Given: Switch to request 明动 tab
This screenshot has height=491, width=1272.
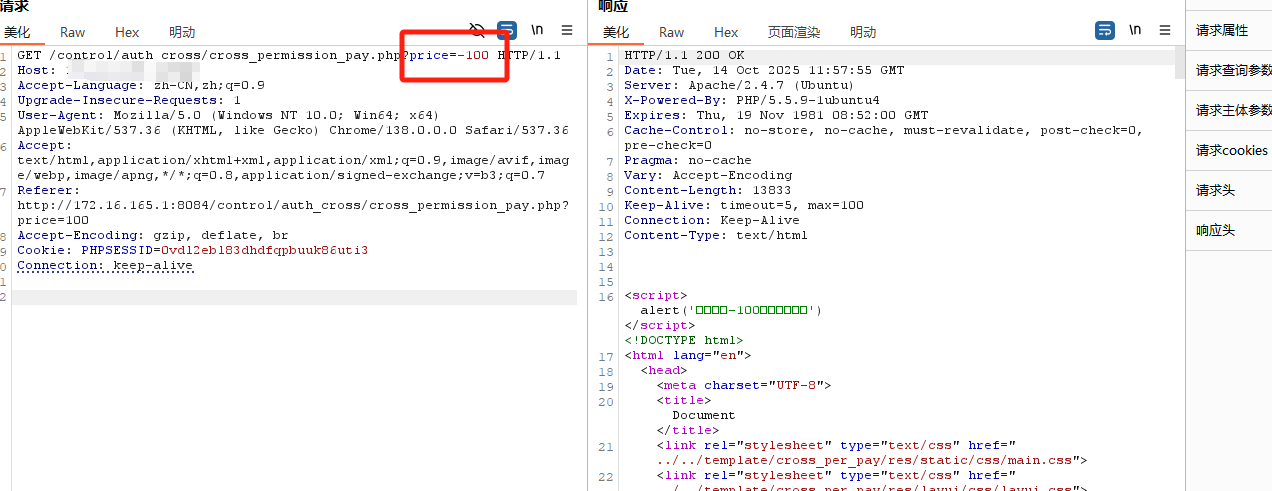Looking at the screenshot, I should [182, 32].
